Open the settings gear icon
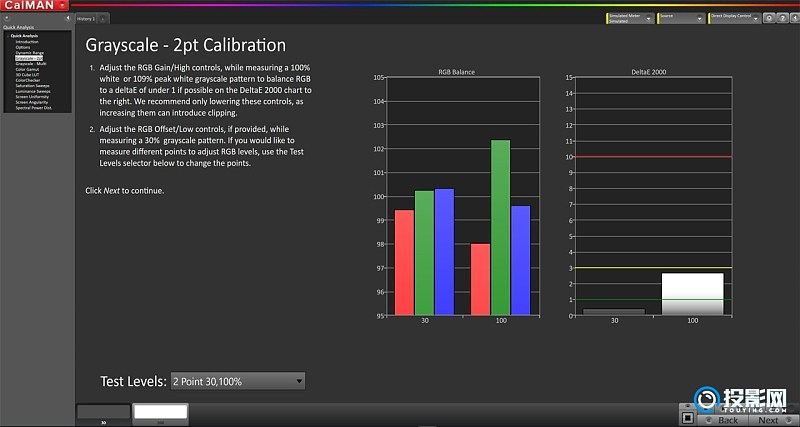This screenshot has width=800, height=427. point(769,18)
